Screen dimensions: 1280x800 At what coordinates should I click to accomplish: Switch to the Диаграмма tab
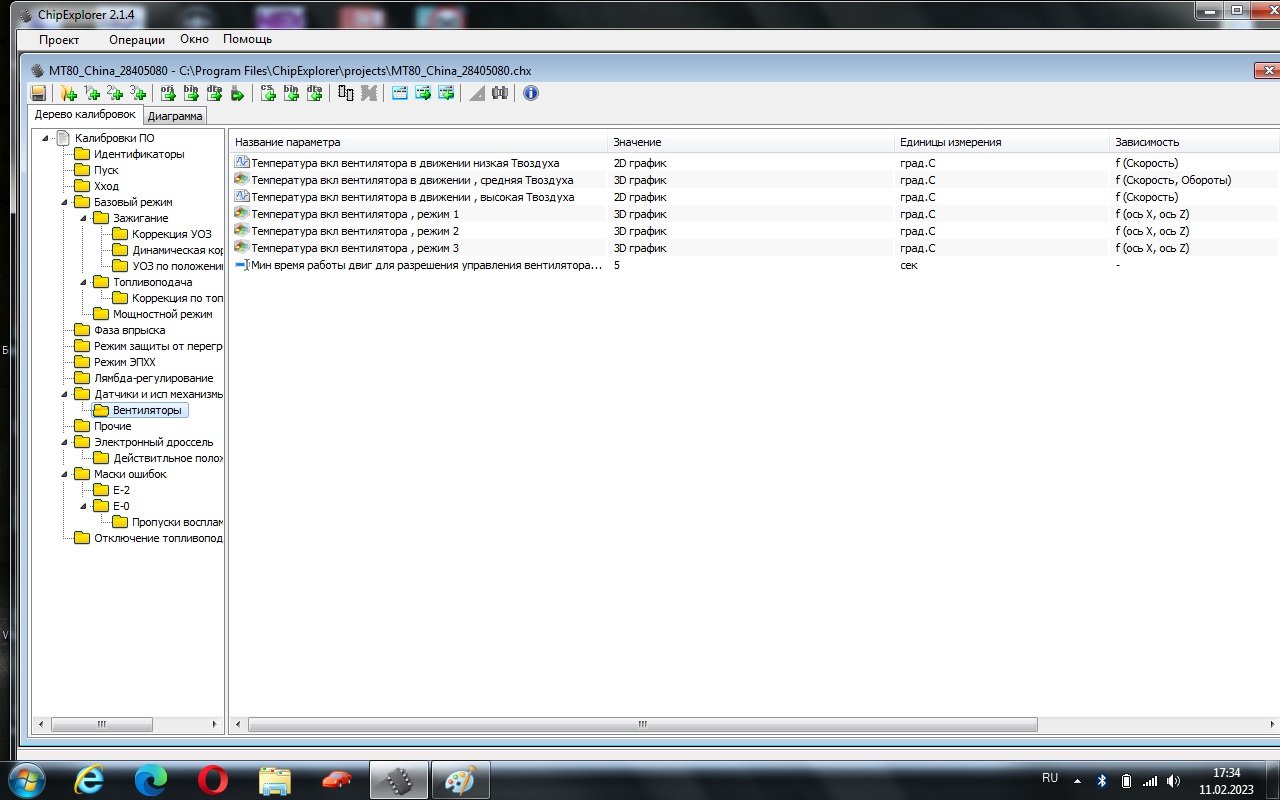tap(175, 116)
